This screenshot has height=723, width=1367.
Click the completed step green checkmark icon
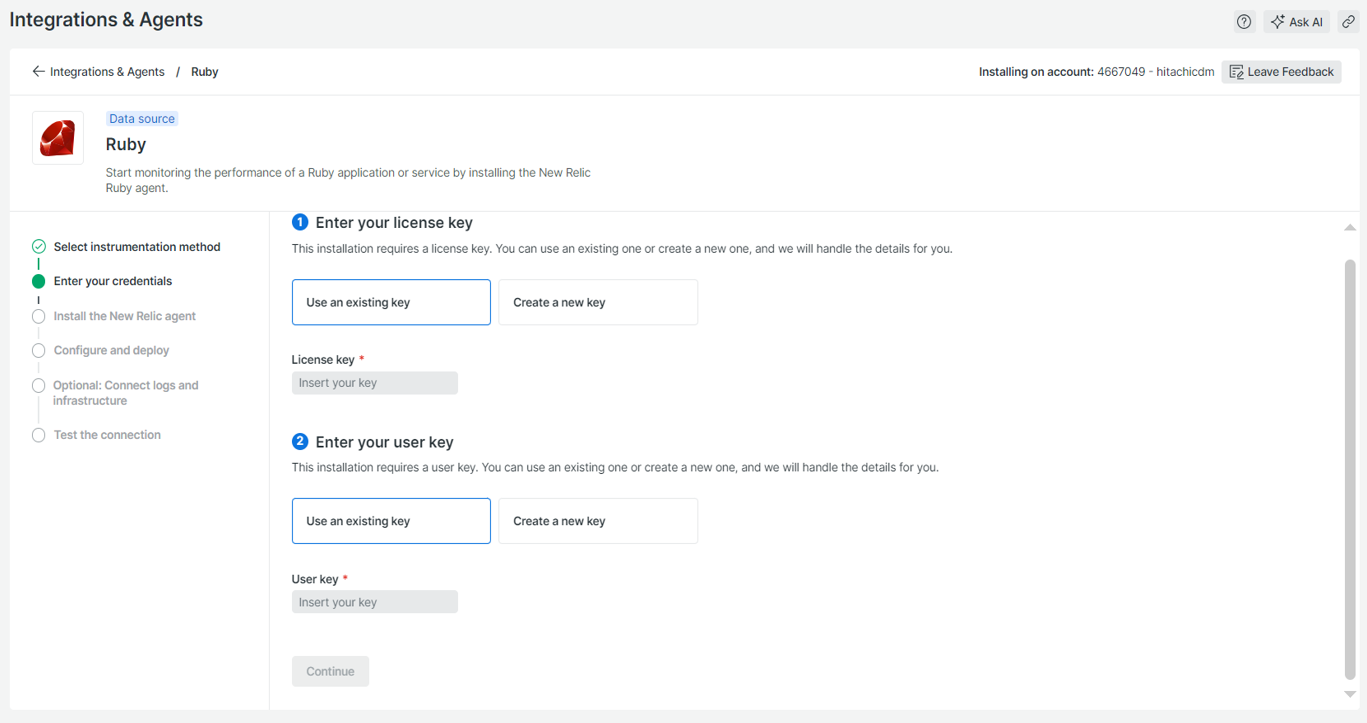click(39, 247)
